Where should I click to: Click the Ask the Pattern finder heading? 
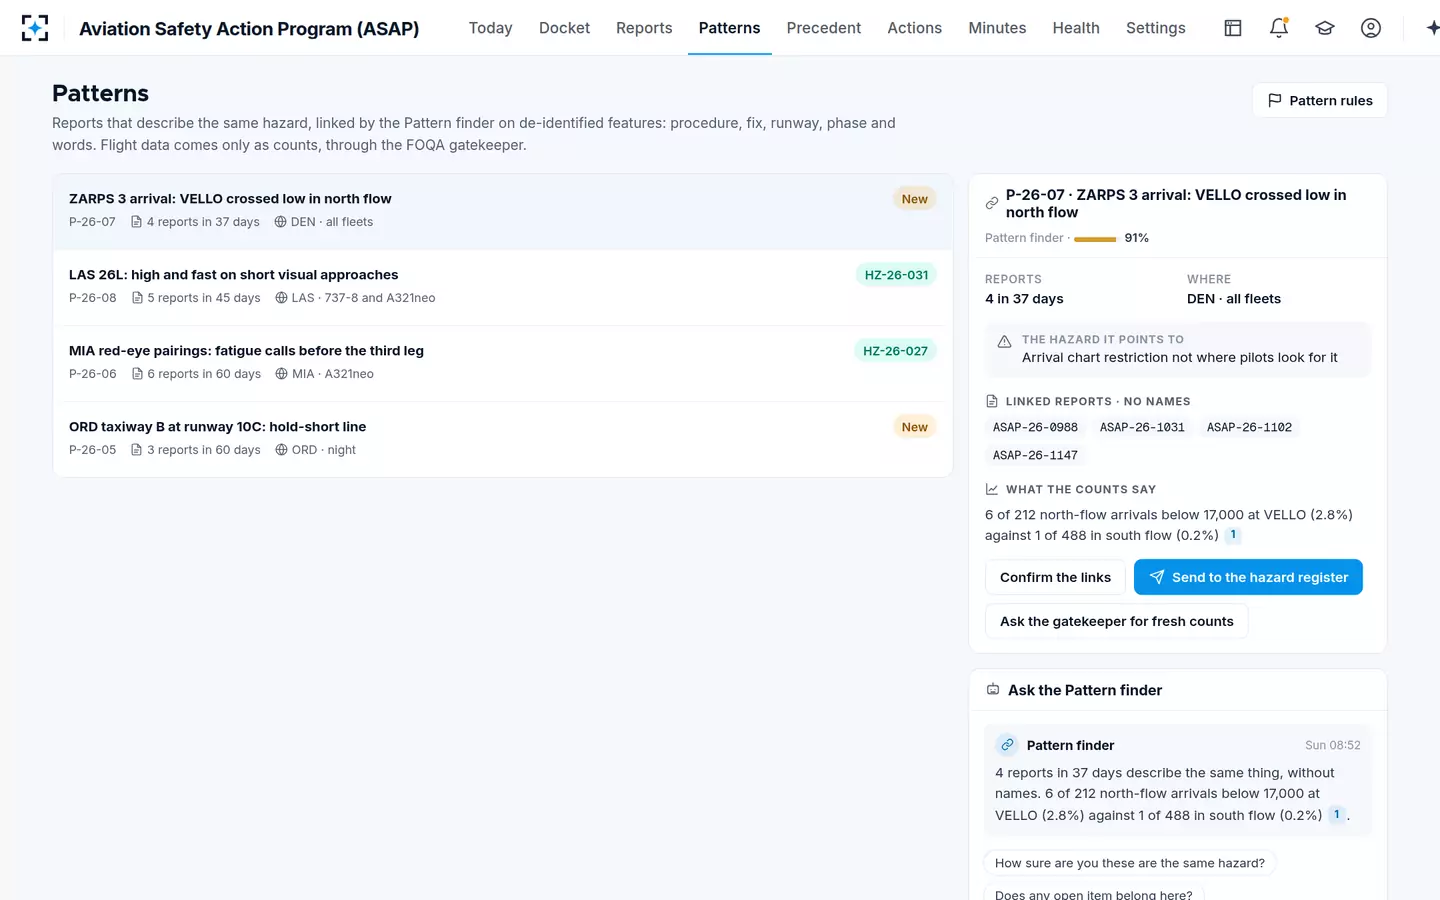(x=1085, y=690)
